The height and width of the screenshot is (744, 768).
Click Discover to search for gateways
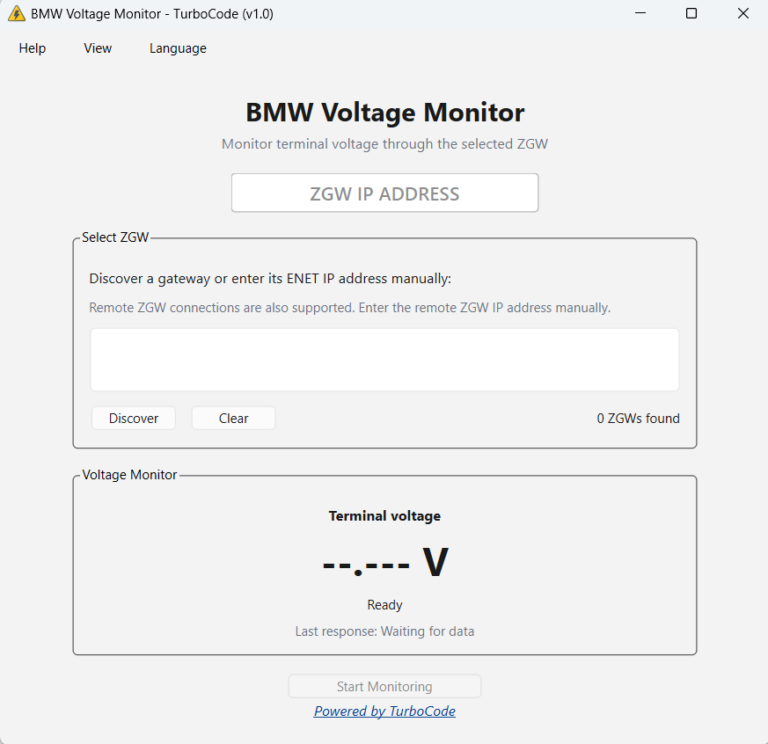pos(133,418)
